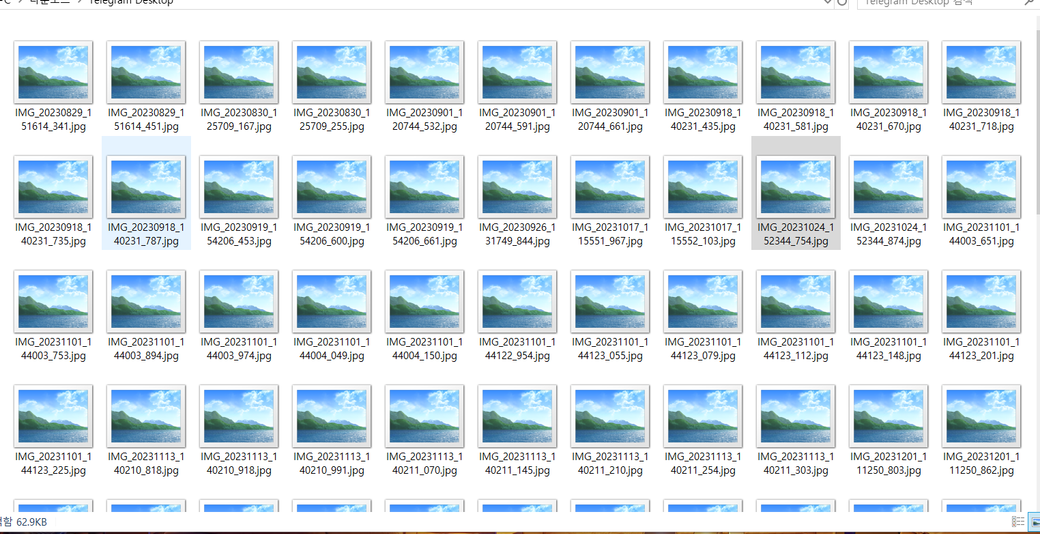This screenshot has width=1040, height=534.
Task: Select file IMG_20231017_115552_103.jpg
Action: [x=703, y=187]
